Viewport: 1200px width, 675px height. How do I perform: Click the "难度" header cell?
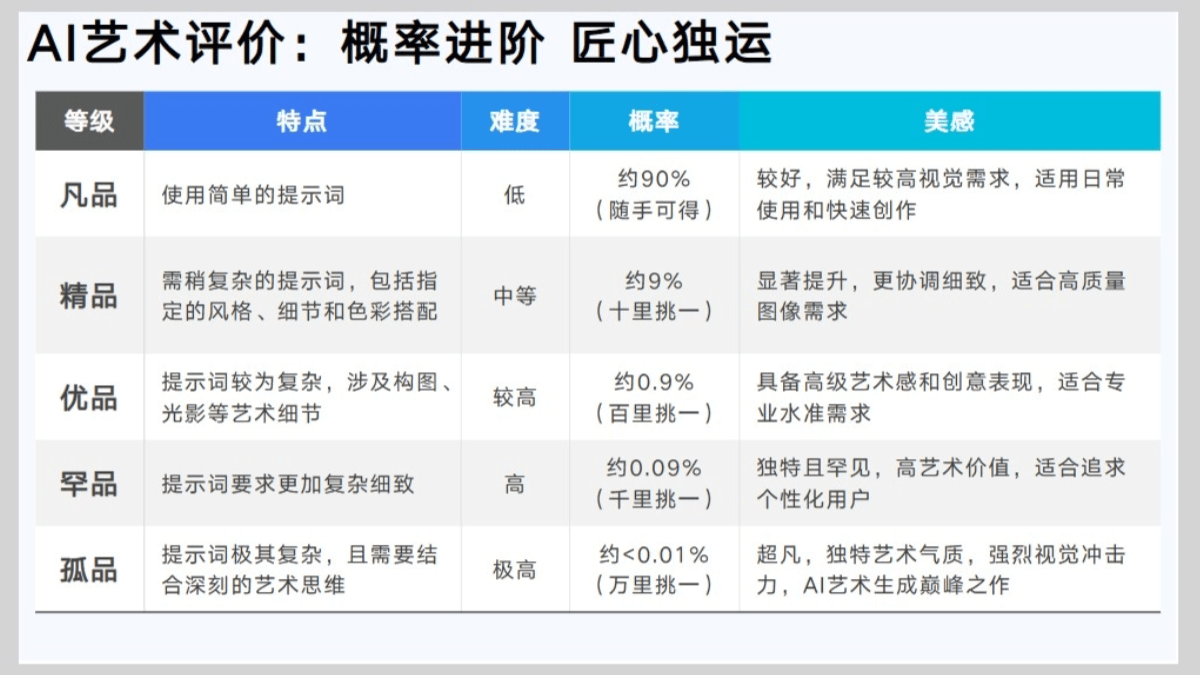(x=514, y=121)
